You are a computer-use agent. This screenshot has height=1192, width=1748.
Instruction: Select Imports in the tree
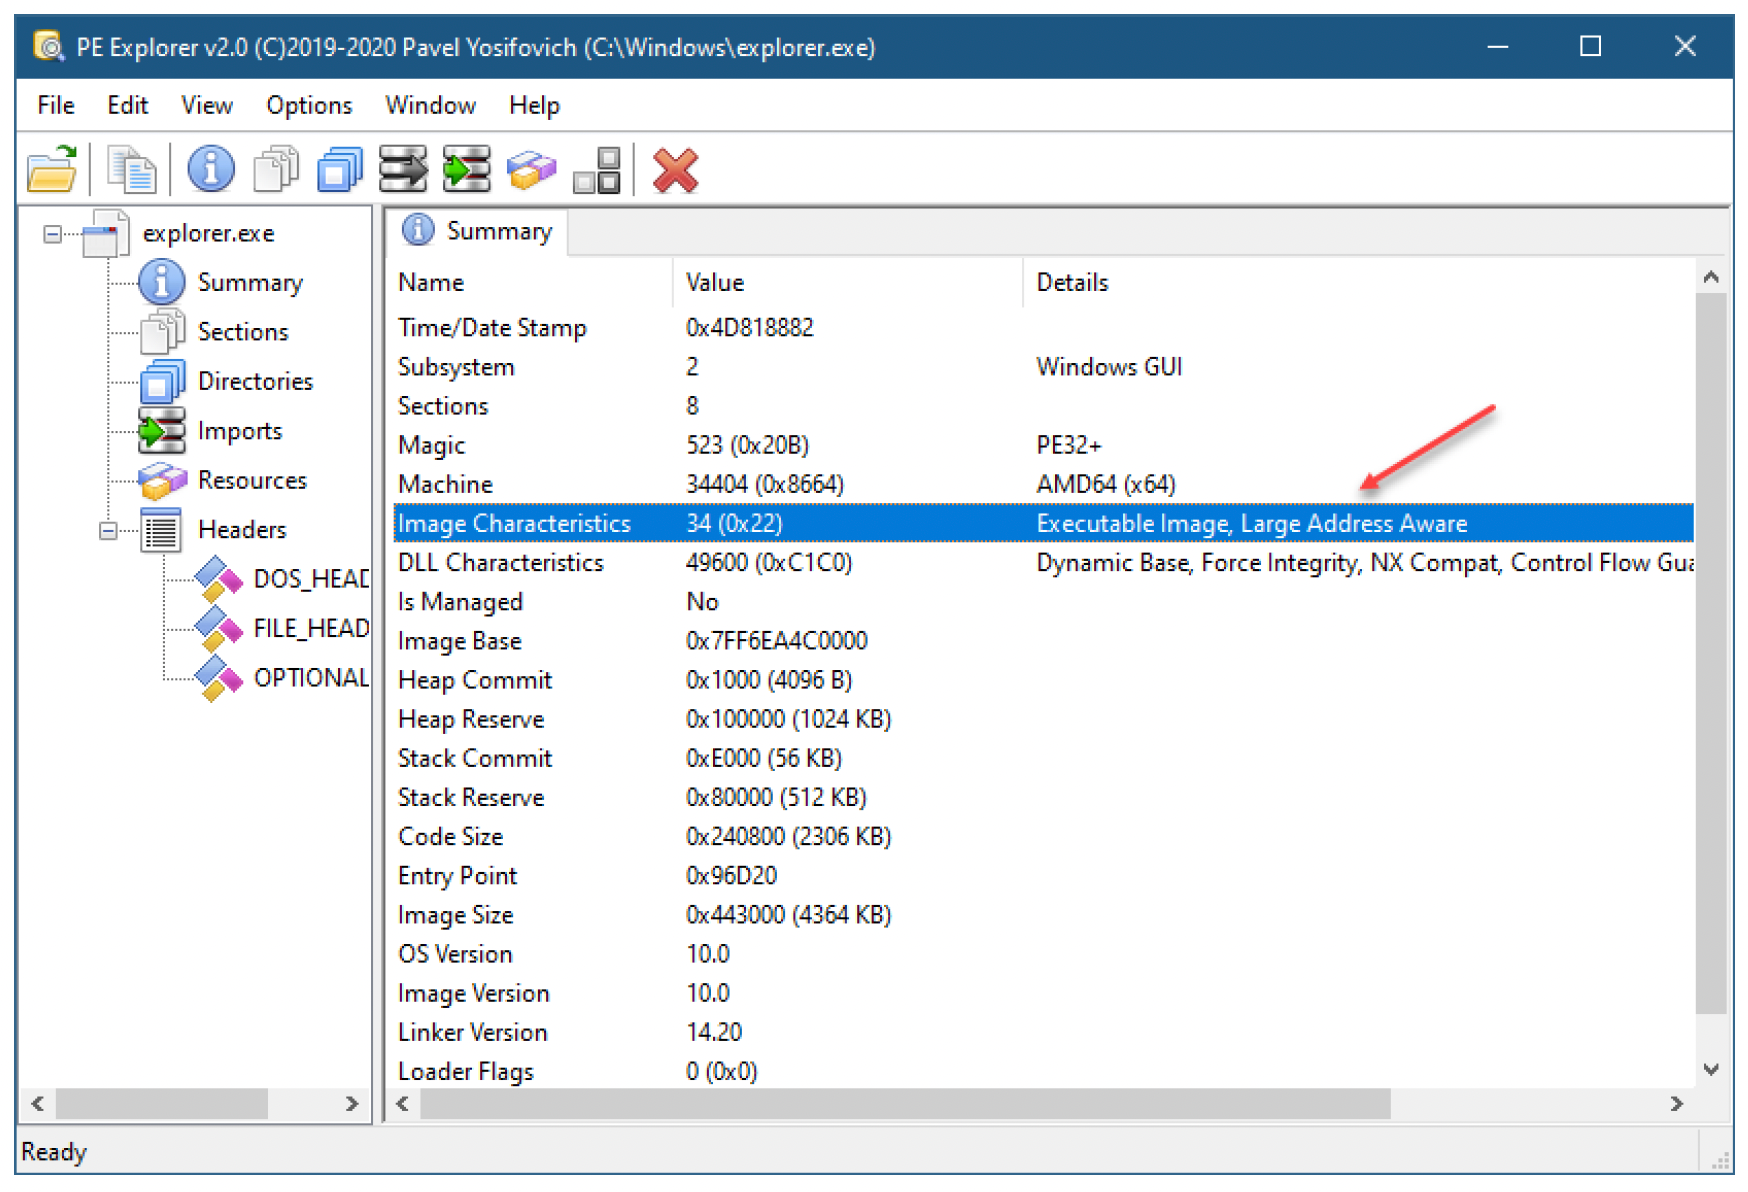click(240, 430)
